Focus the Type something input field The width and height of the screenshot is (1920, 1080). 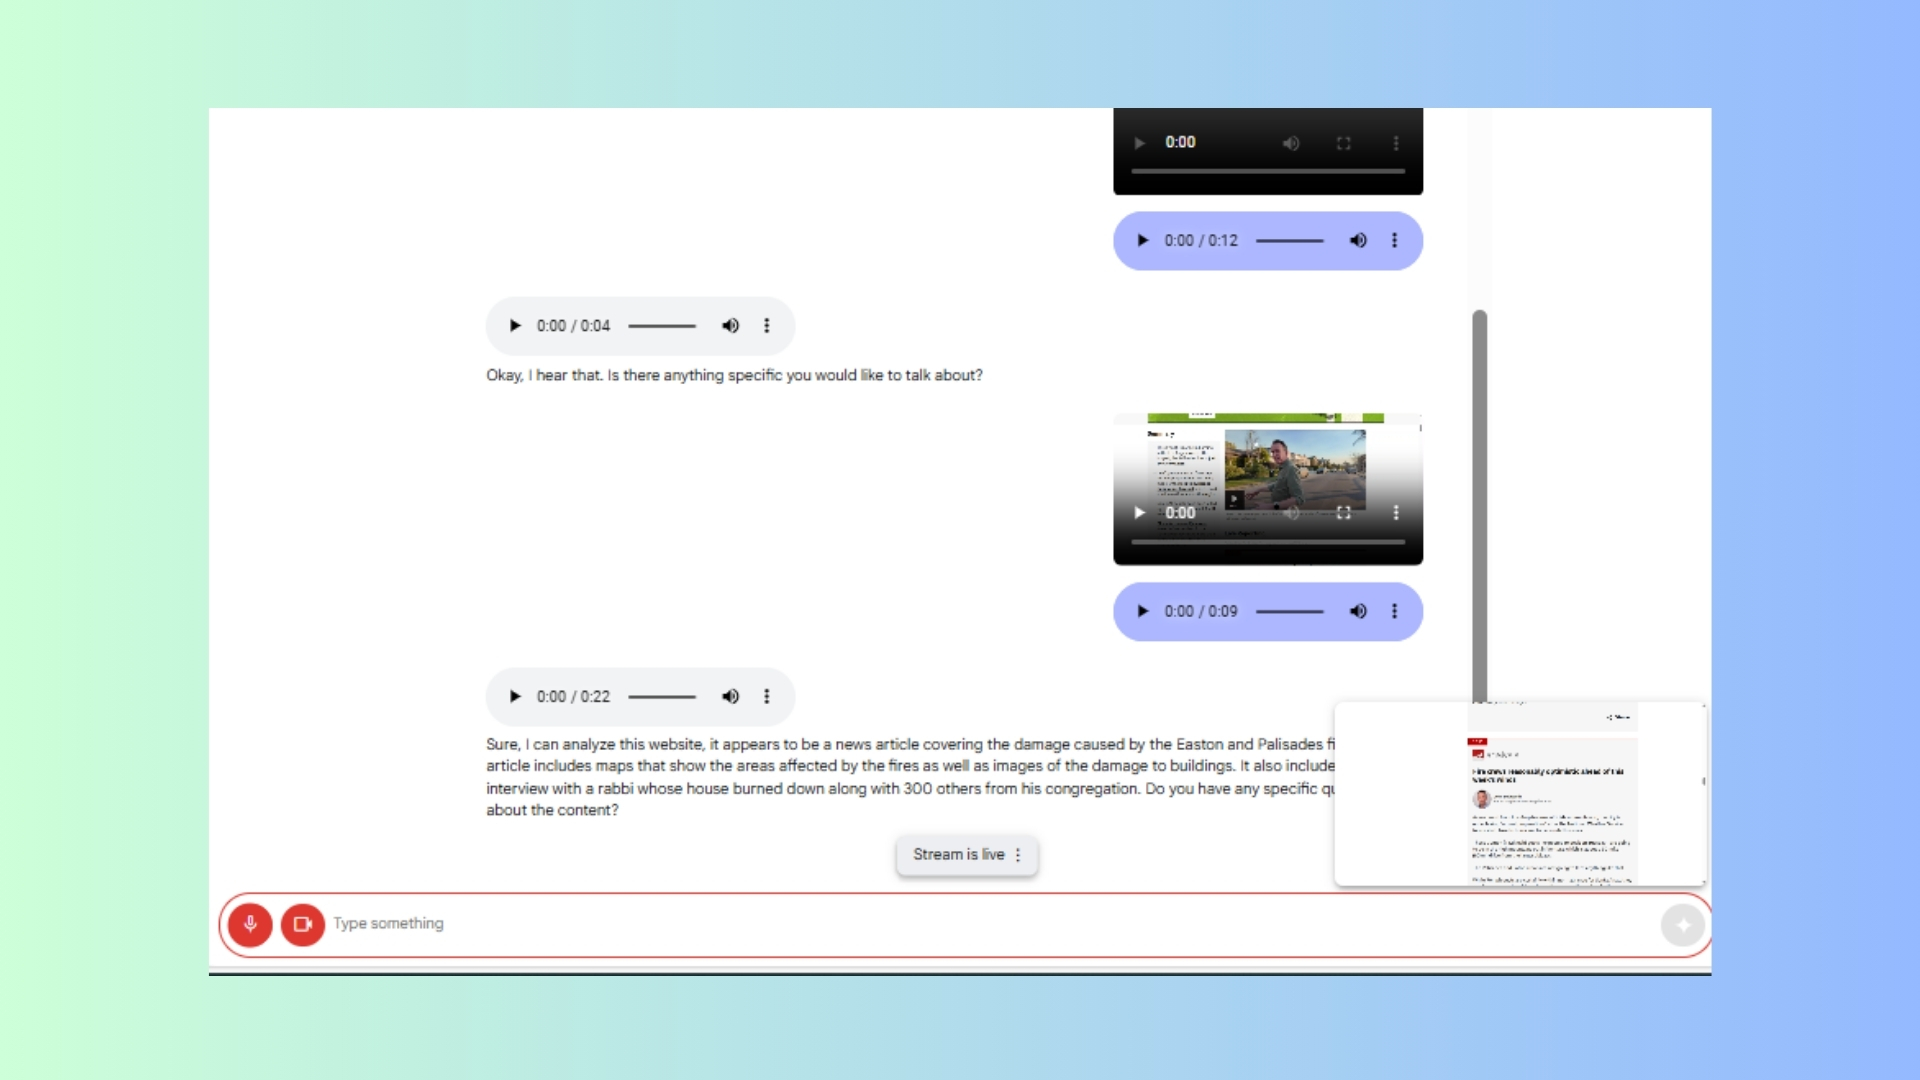[x=990, y=924]
